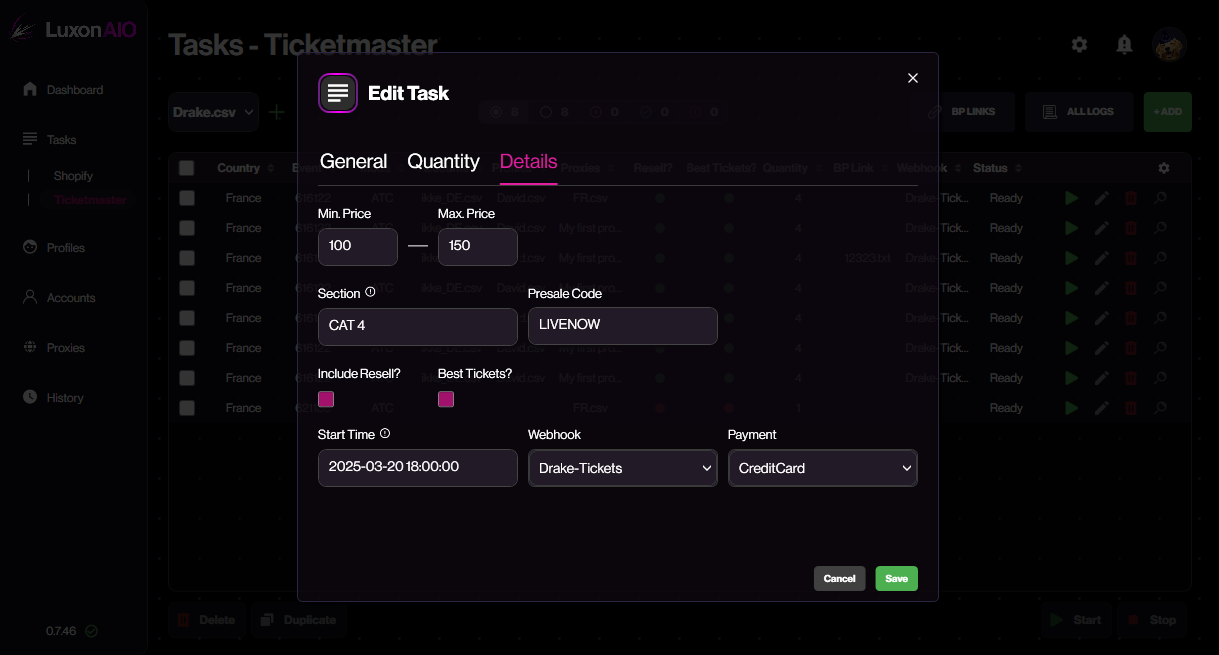The image size is (1219, 655).
Task: Toggle the Best Tickets checkbox
Action: click(446, 399)
